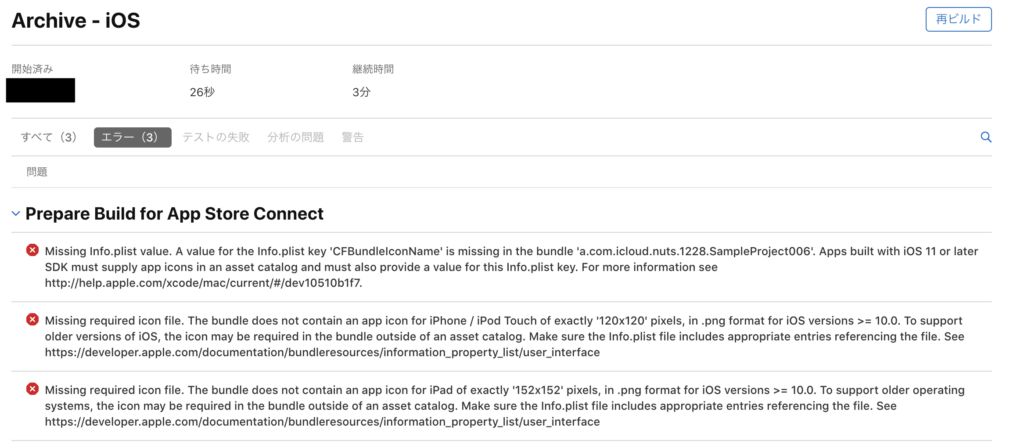Click the 問題 column header
The height and width of the screenshot is (448, 1024).
click(x=37, y=172)
